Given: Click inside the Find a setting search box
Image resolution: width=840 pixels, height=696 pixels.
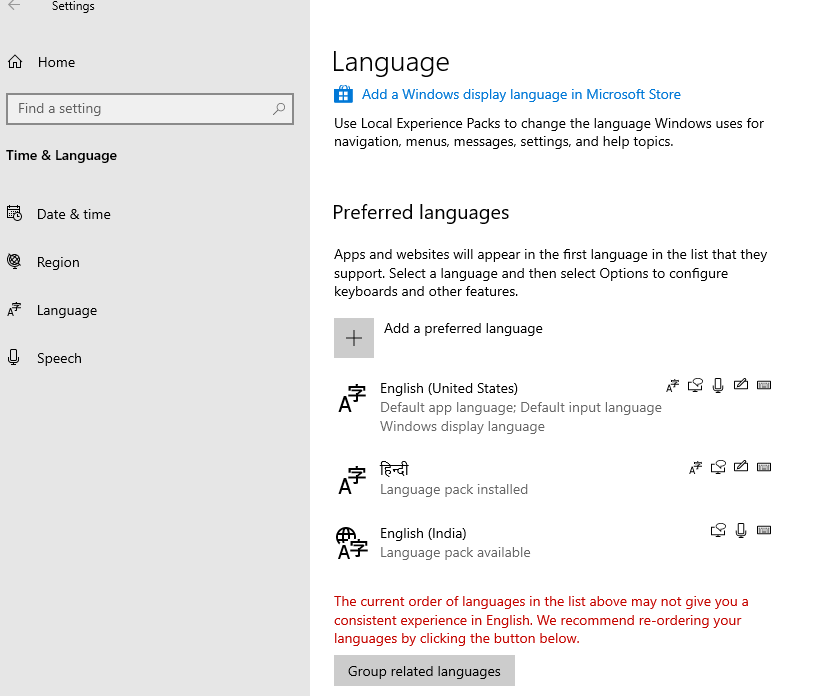Looking at the screenshot, I should 140,108.
